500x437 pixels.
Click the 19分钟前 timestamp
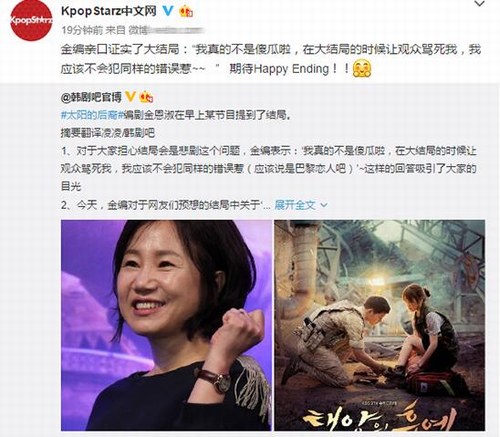(82, 30)
